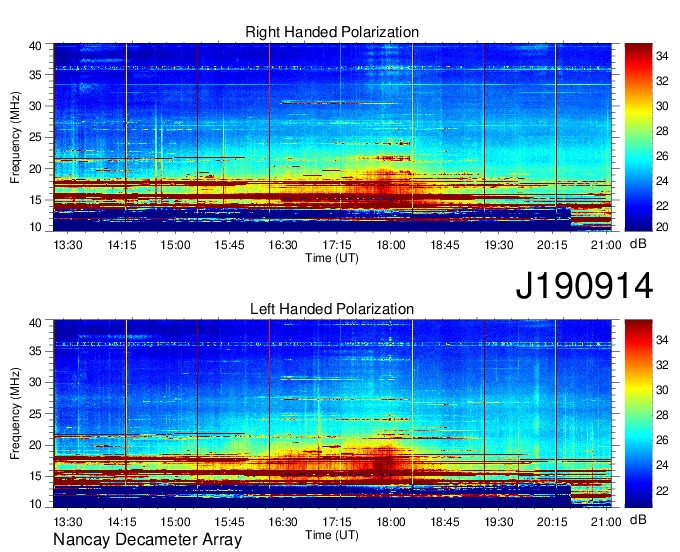The width and height of the screenshot is (680, 552).
Task: Click the 20 value on the top colorbar
Action: tap(662, 227)
